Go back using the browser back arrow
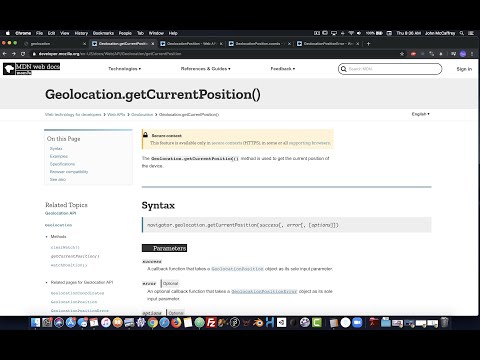480x360 pixels. tap(5, 54)
